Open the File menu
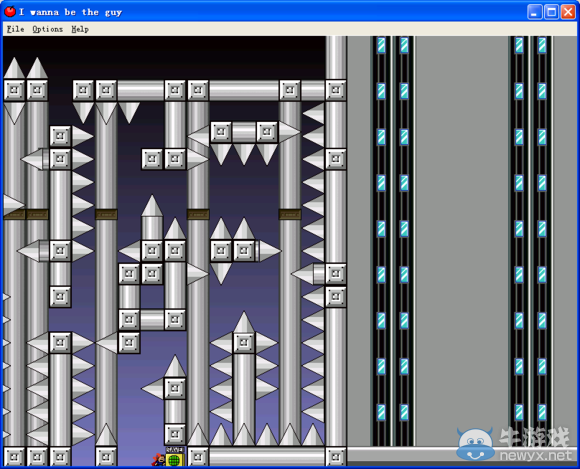The image size is (580, 469). coord(16,29)
